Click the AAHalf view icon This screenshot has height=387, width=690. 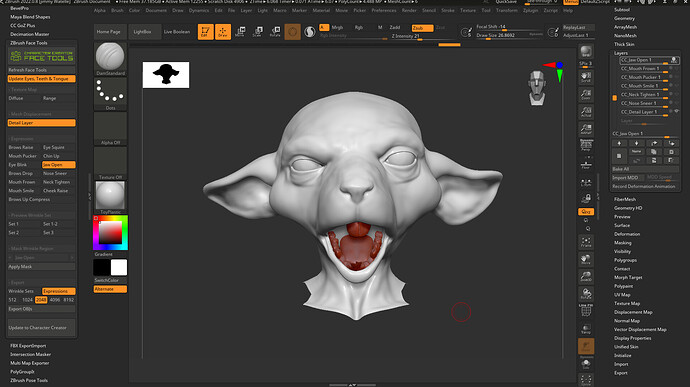click(x=586, y=129)
